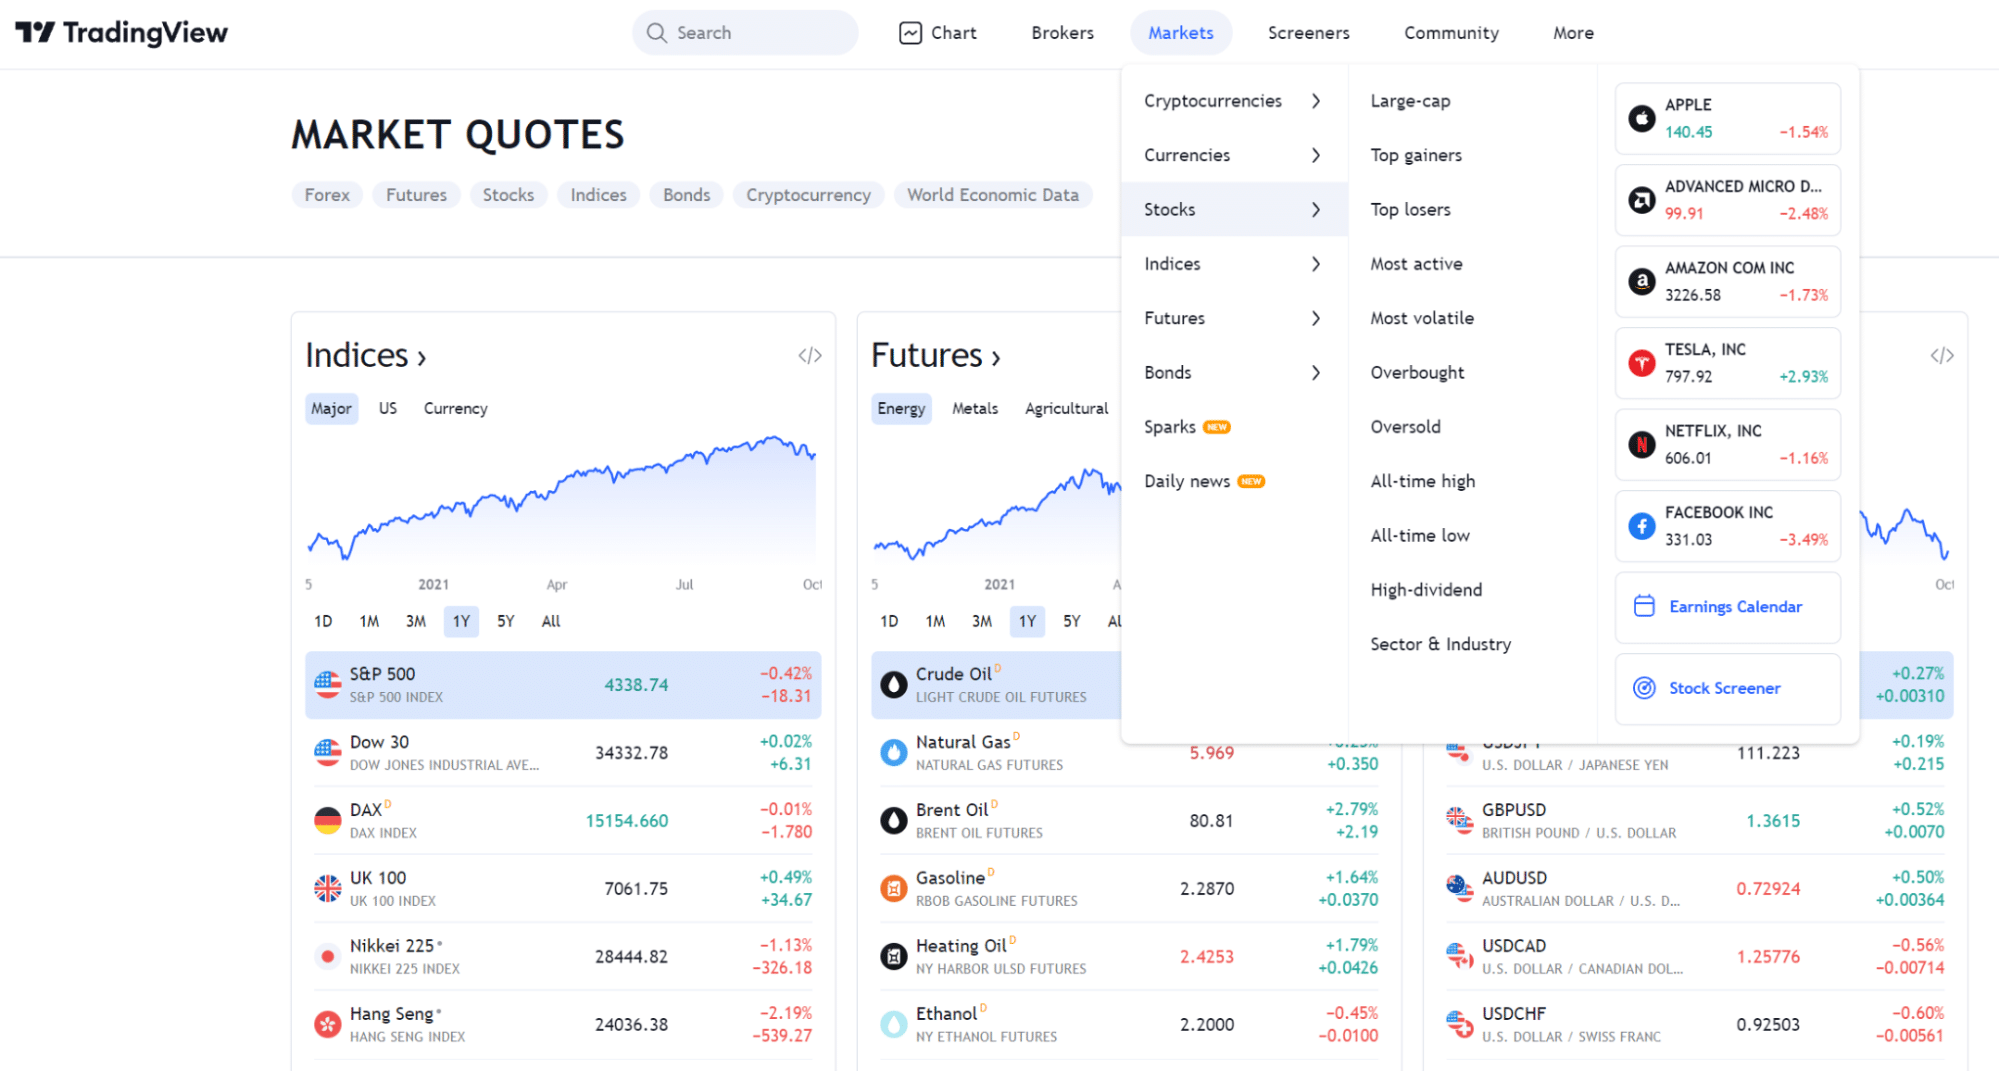
Task: Select Large-cap stocks
Action: coord(1410,101)
